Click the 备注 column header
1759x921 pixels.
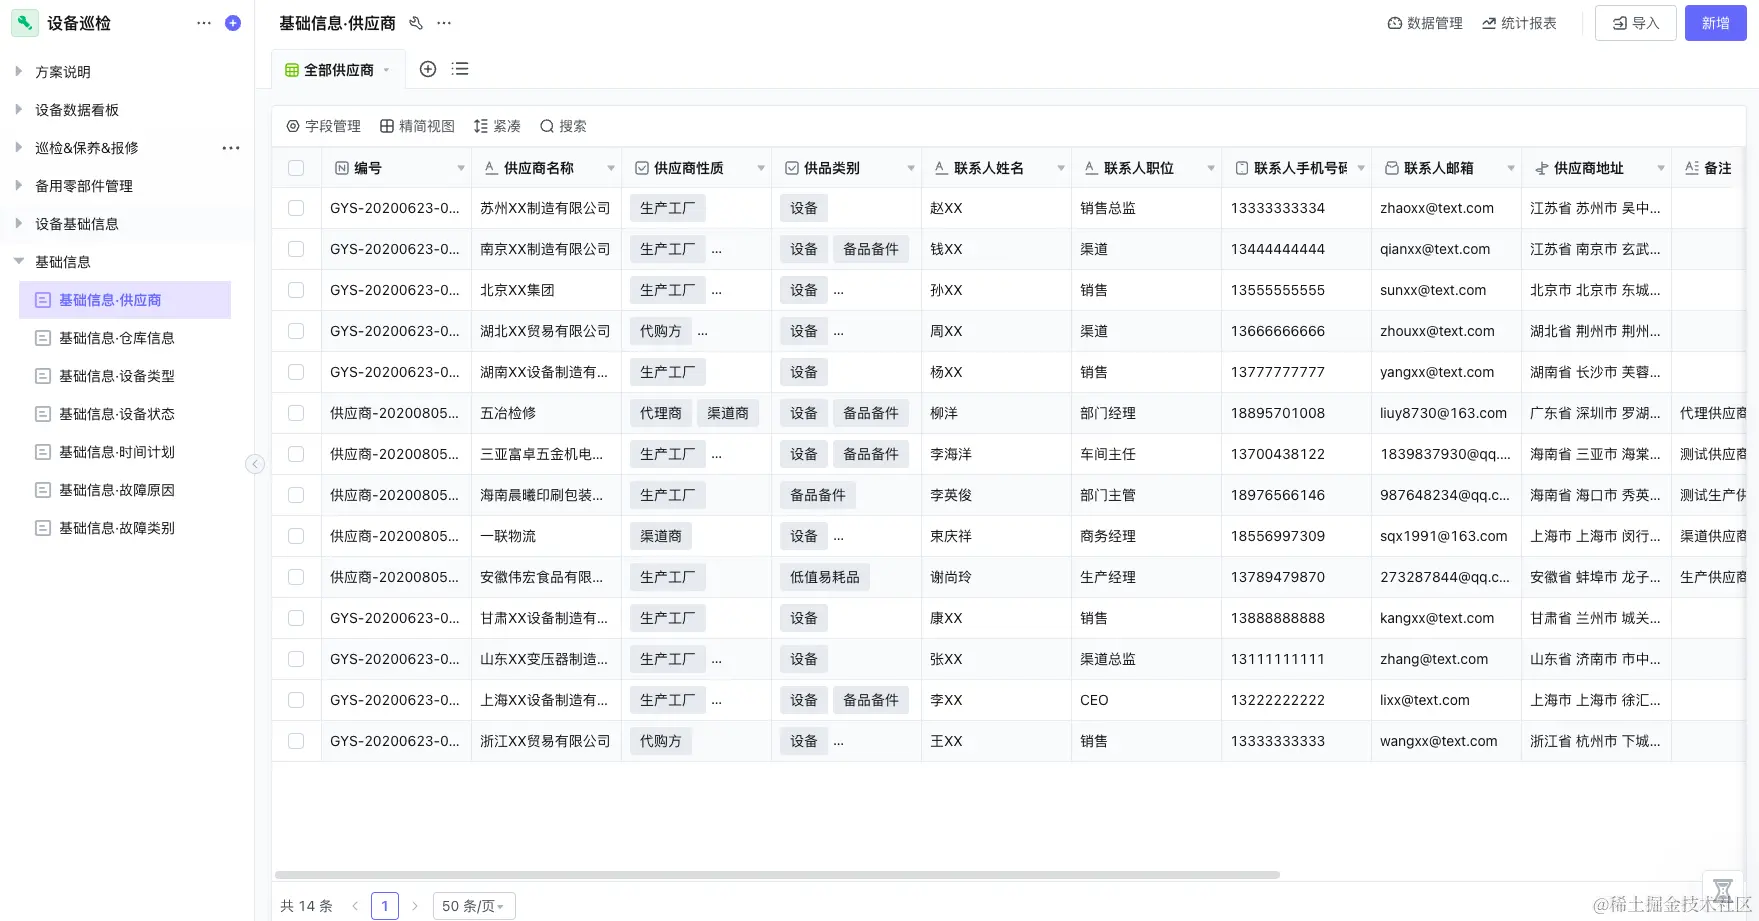tap(1709, 168)
